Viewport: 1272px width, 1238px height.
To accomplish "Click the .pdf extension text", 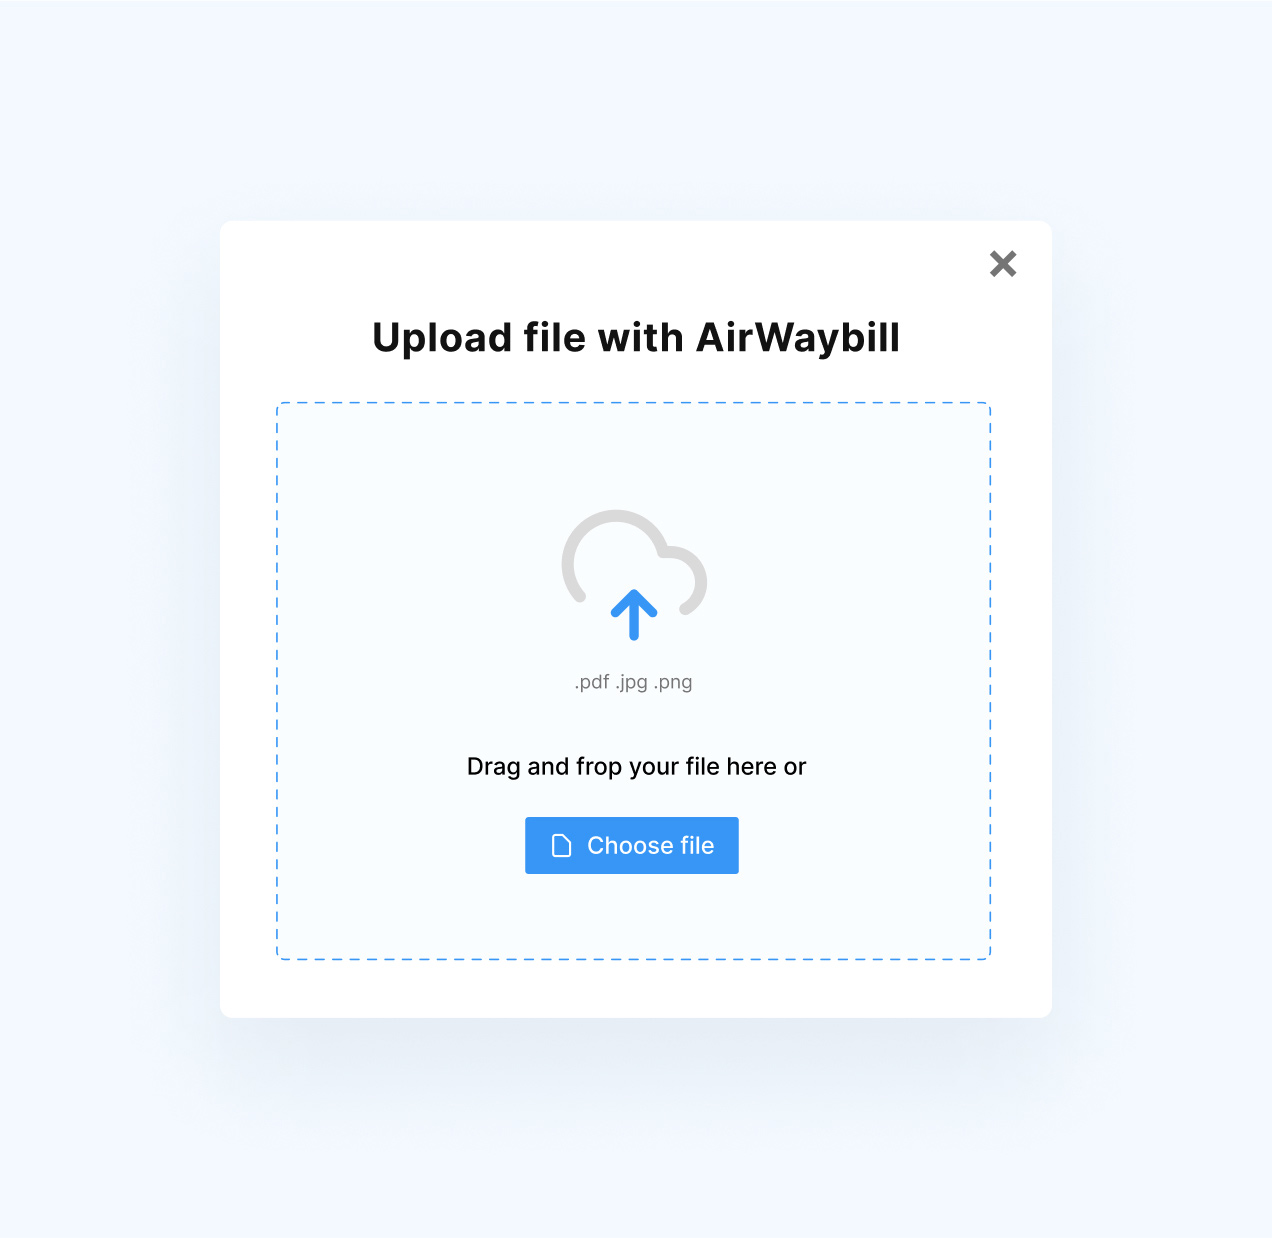I will point(592,682).
